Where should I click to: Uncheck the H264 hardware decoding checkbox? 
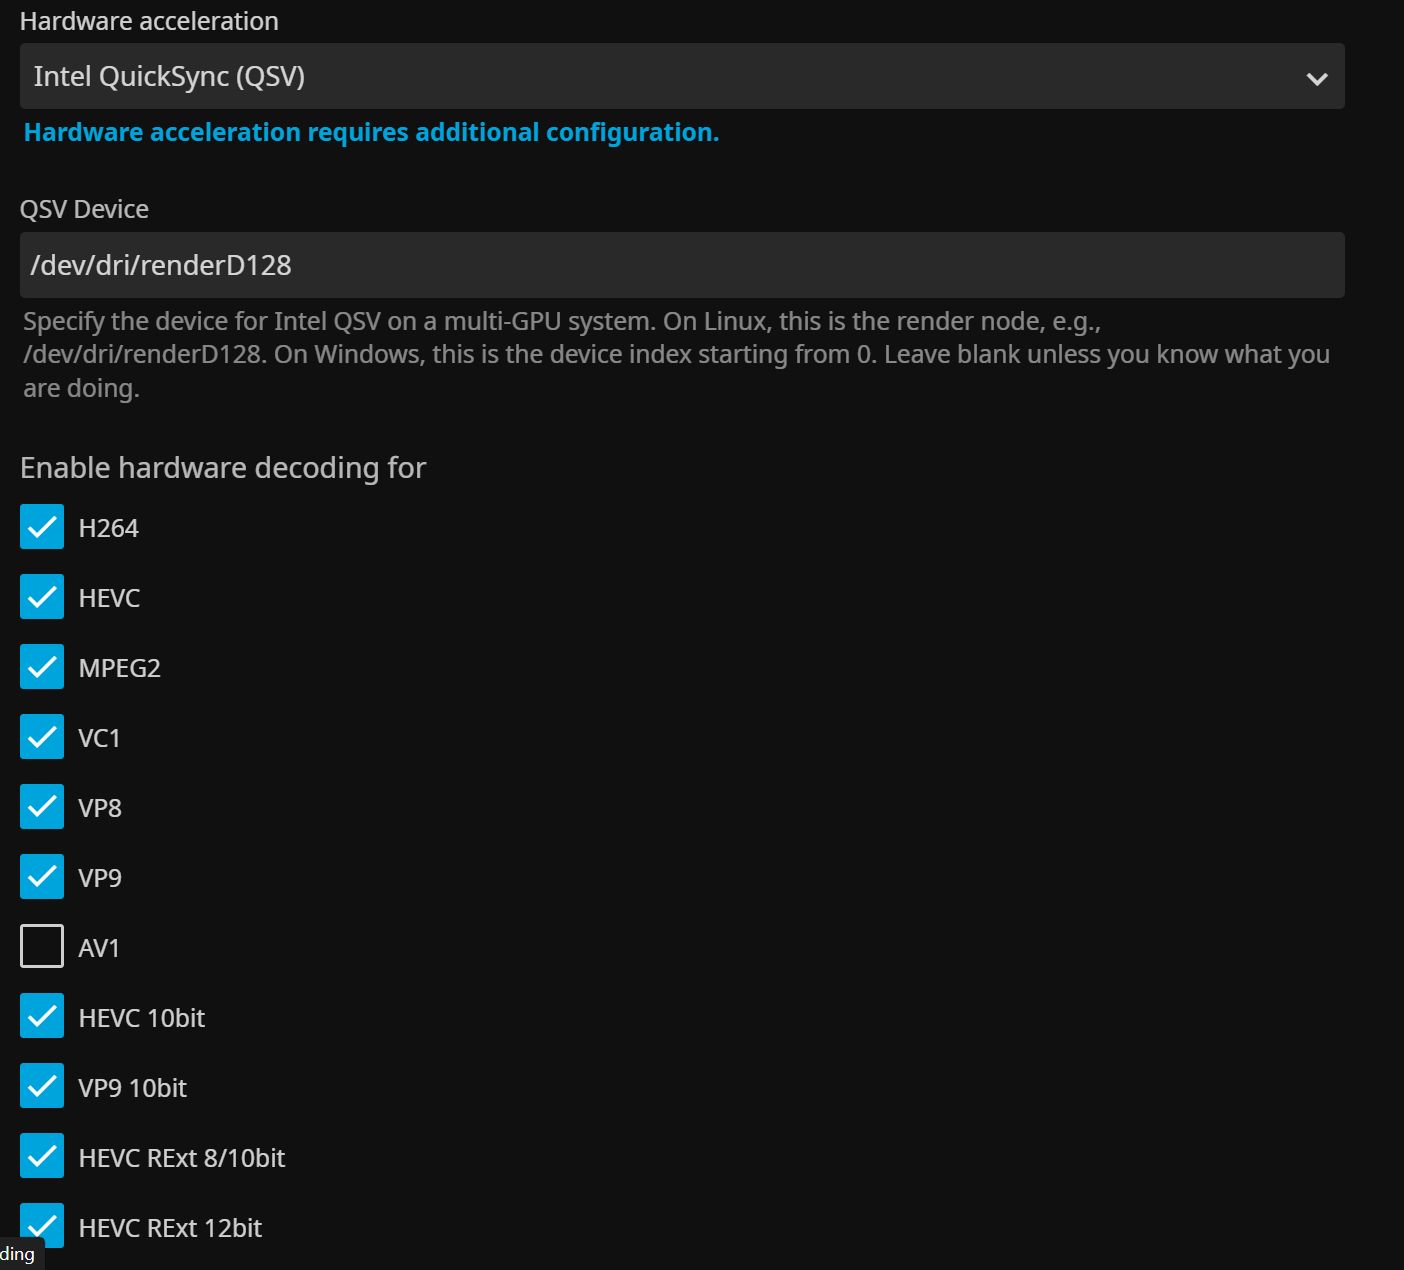[42, 527]
